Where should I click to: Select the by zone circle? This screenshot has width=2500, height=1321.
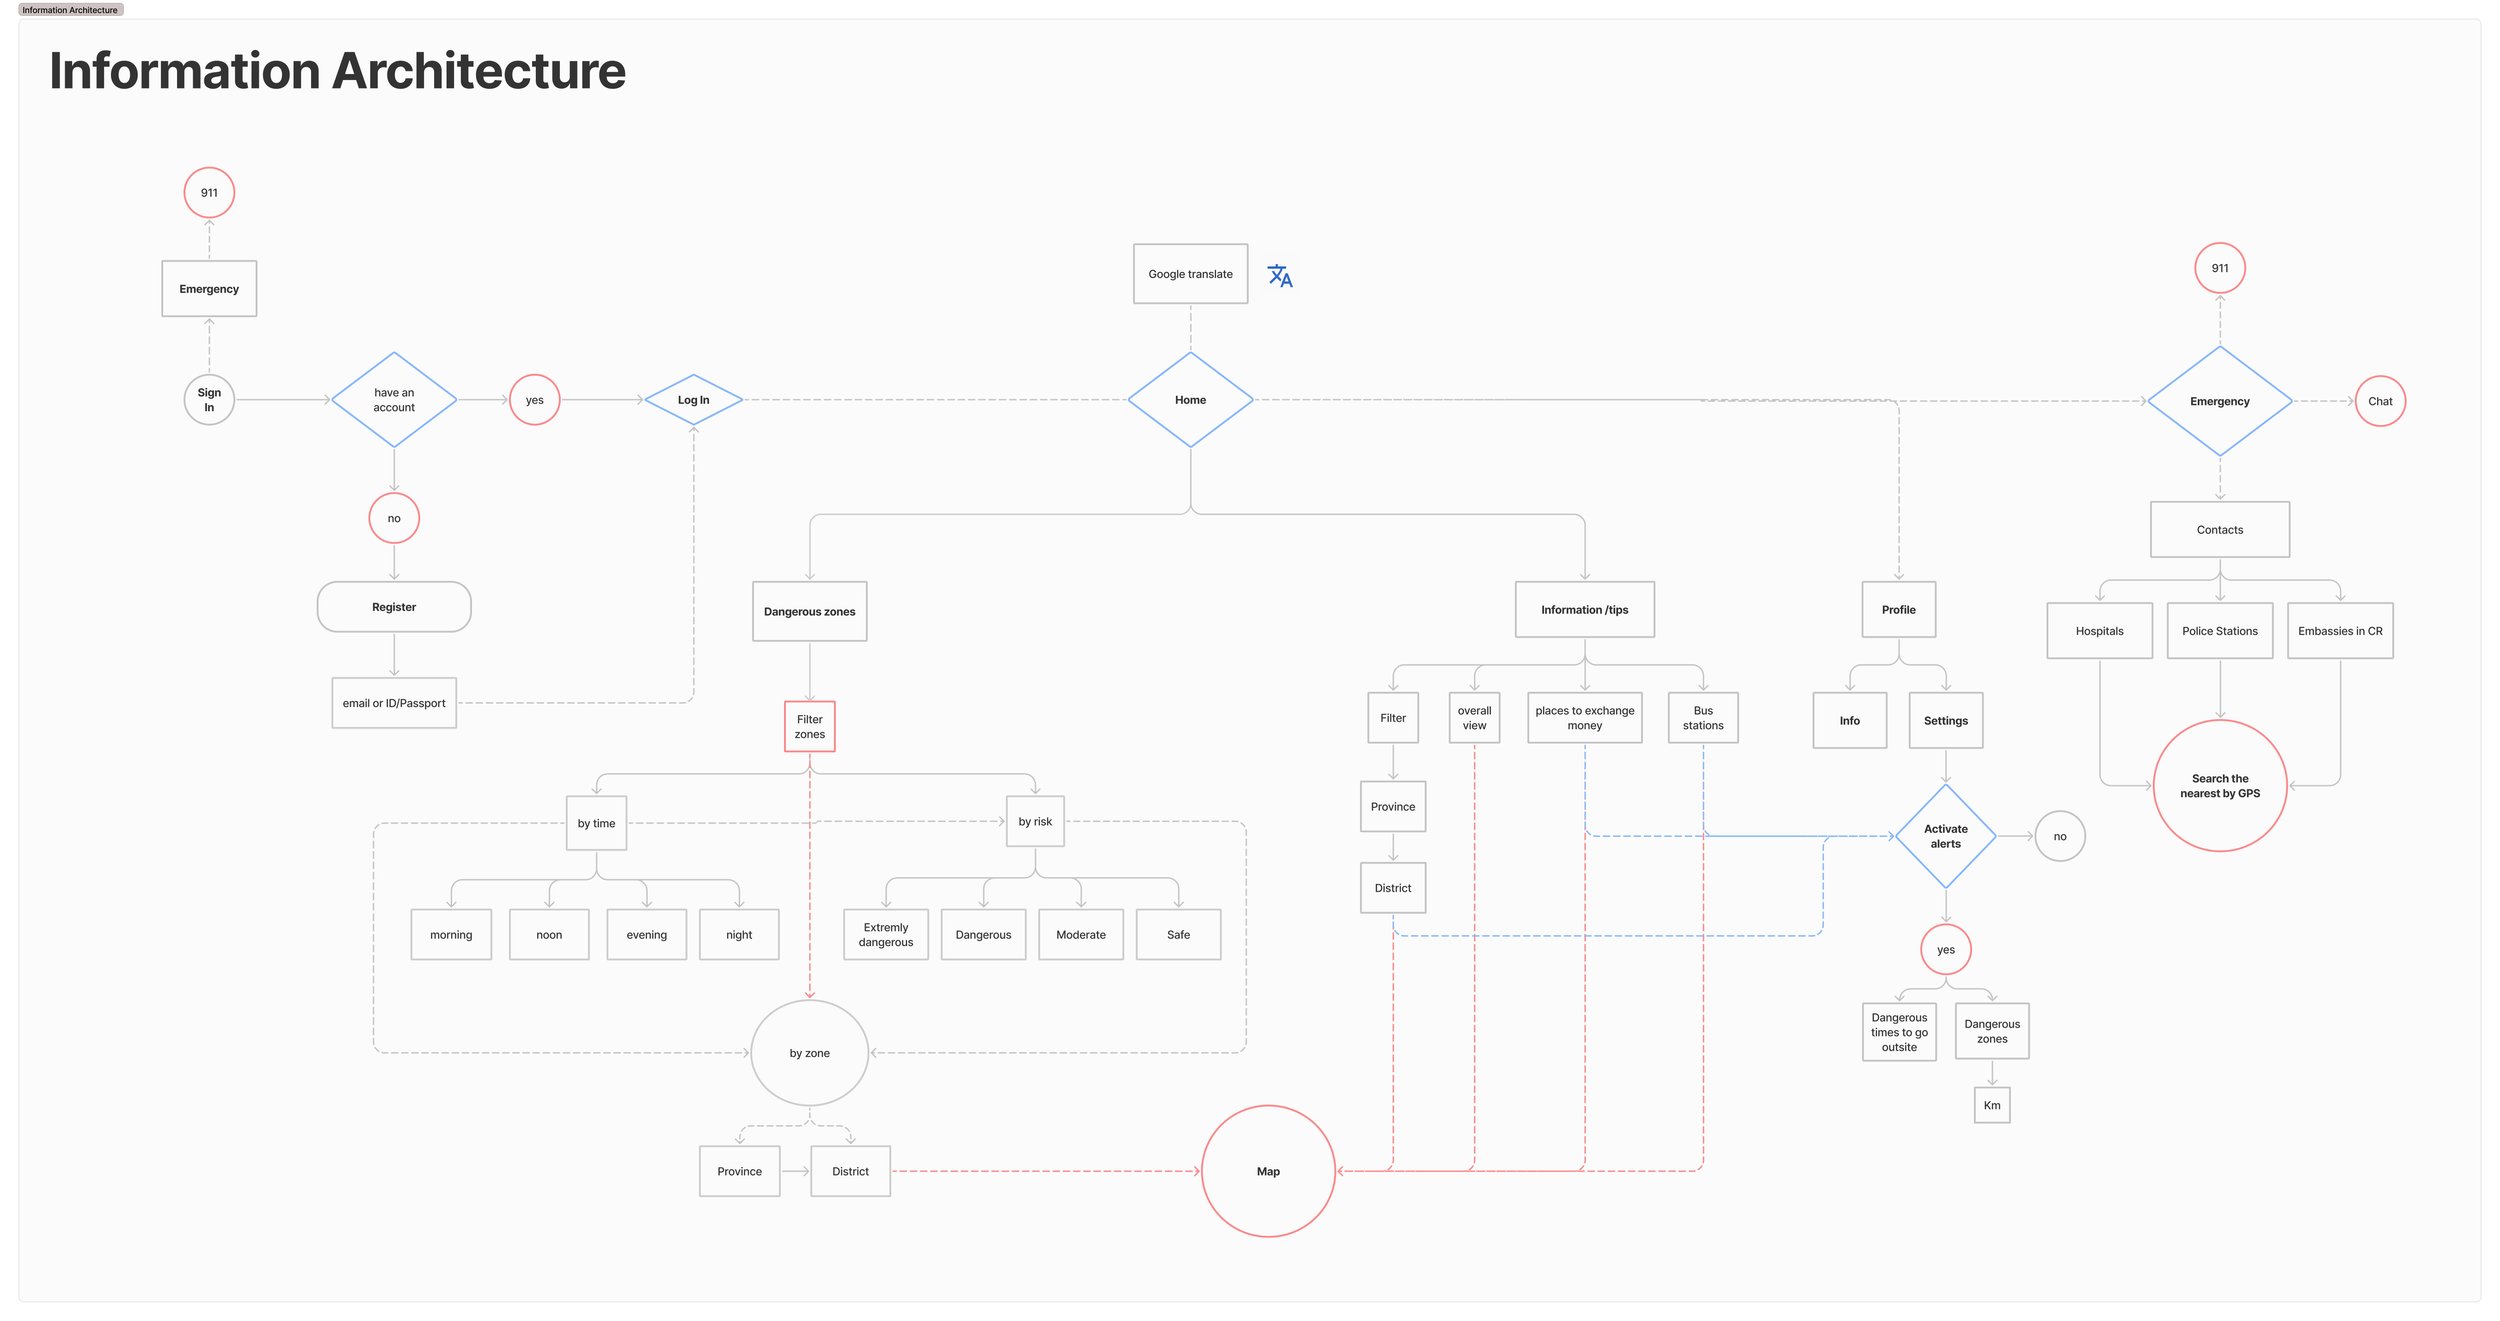tap(809, 1053)
